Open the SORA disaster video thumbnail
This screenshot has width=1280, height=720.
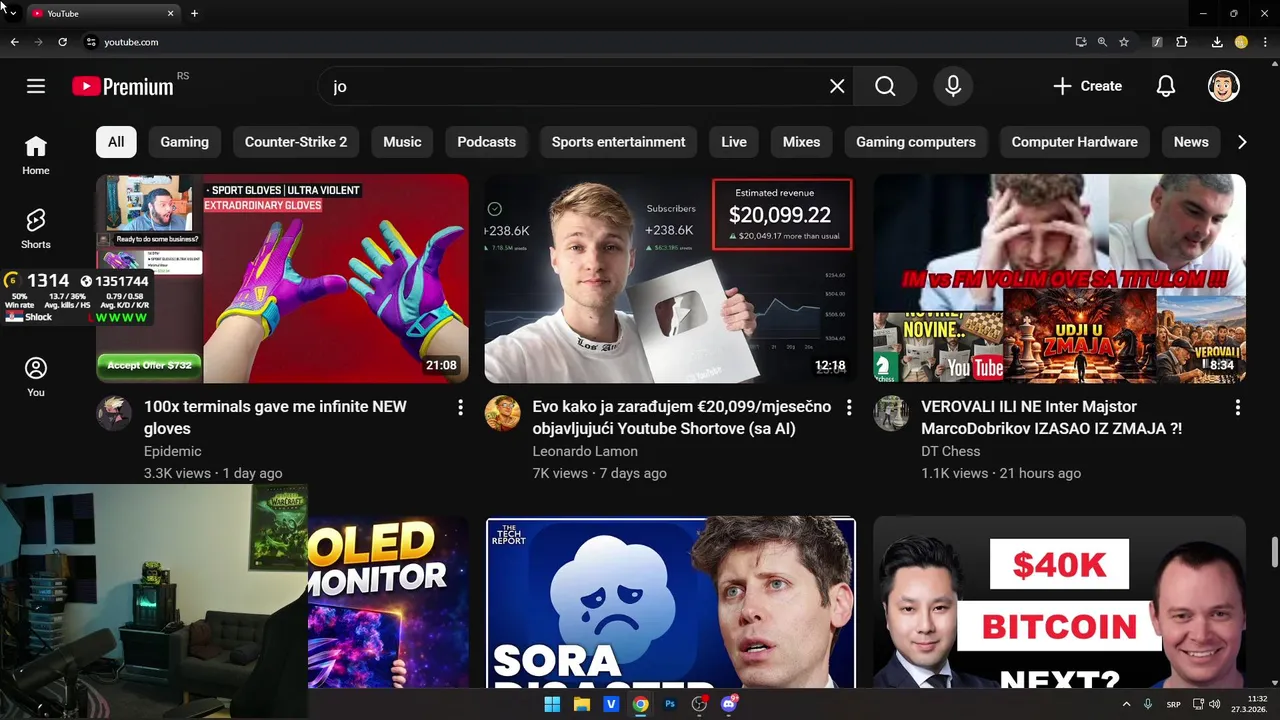[670, 603]
